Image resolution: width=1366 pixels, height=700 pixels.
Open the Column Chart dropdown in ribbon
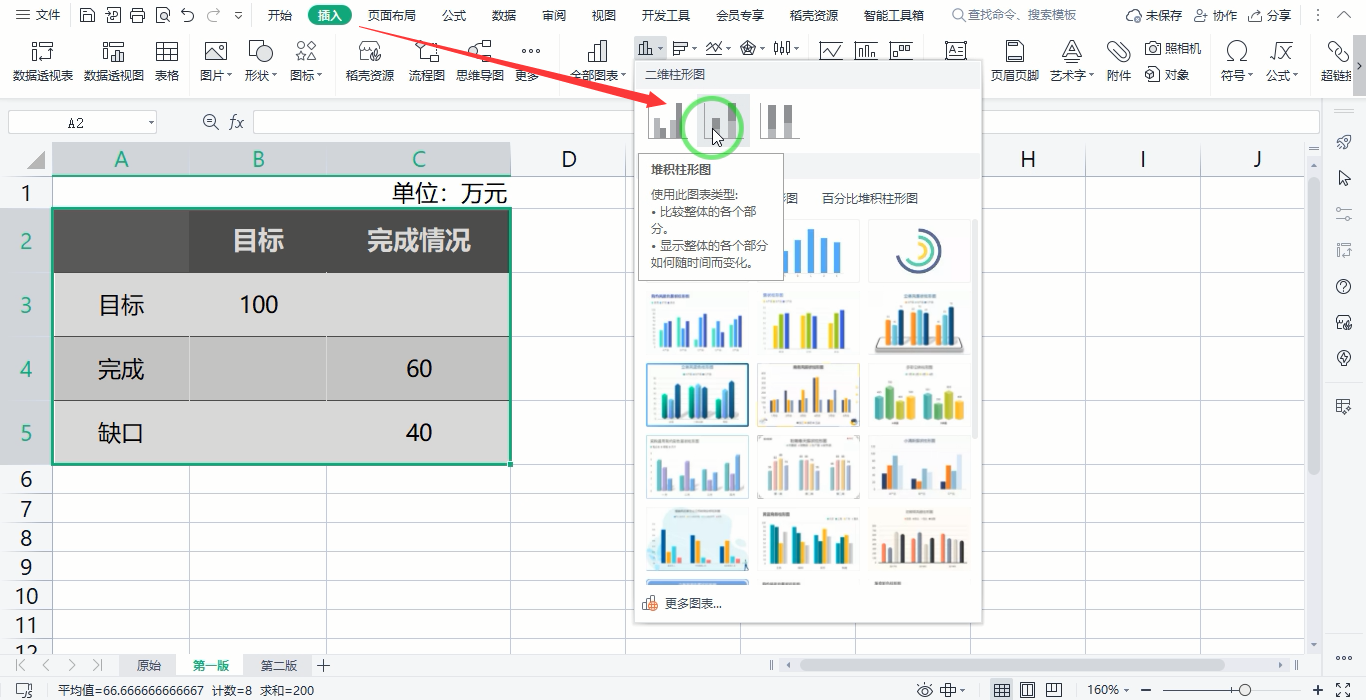pyautogui.click(x=650, y=48)
